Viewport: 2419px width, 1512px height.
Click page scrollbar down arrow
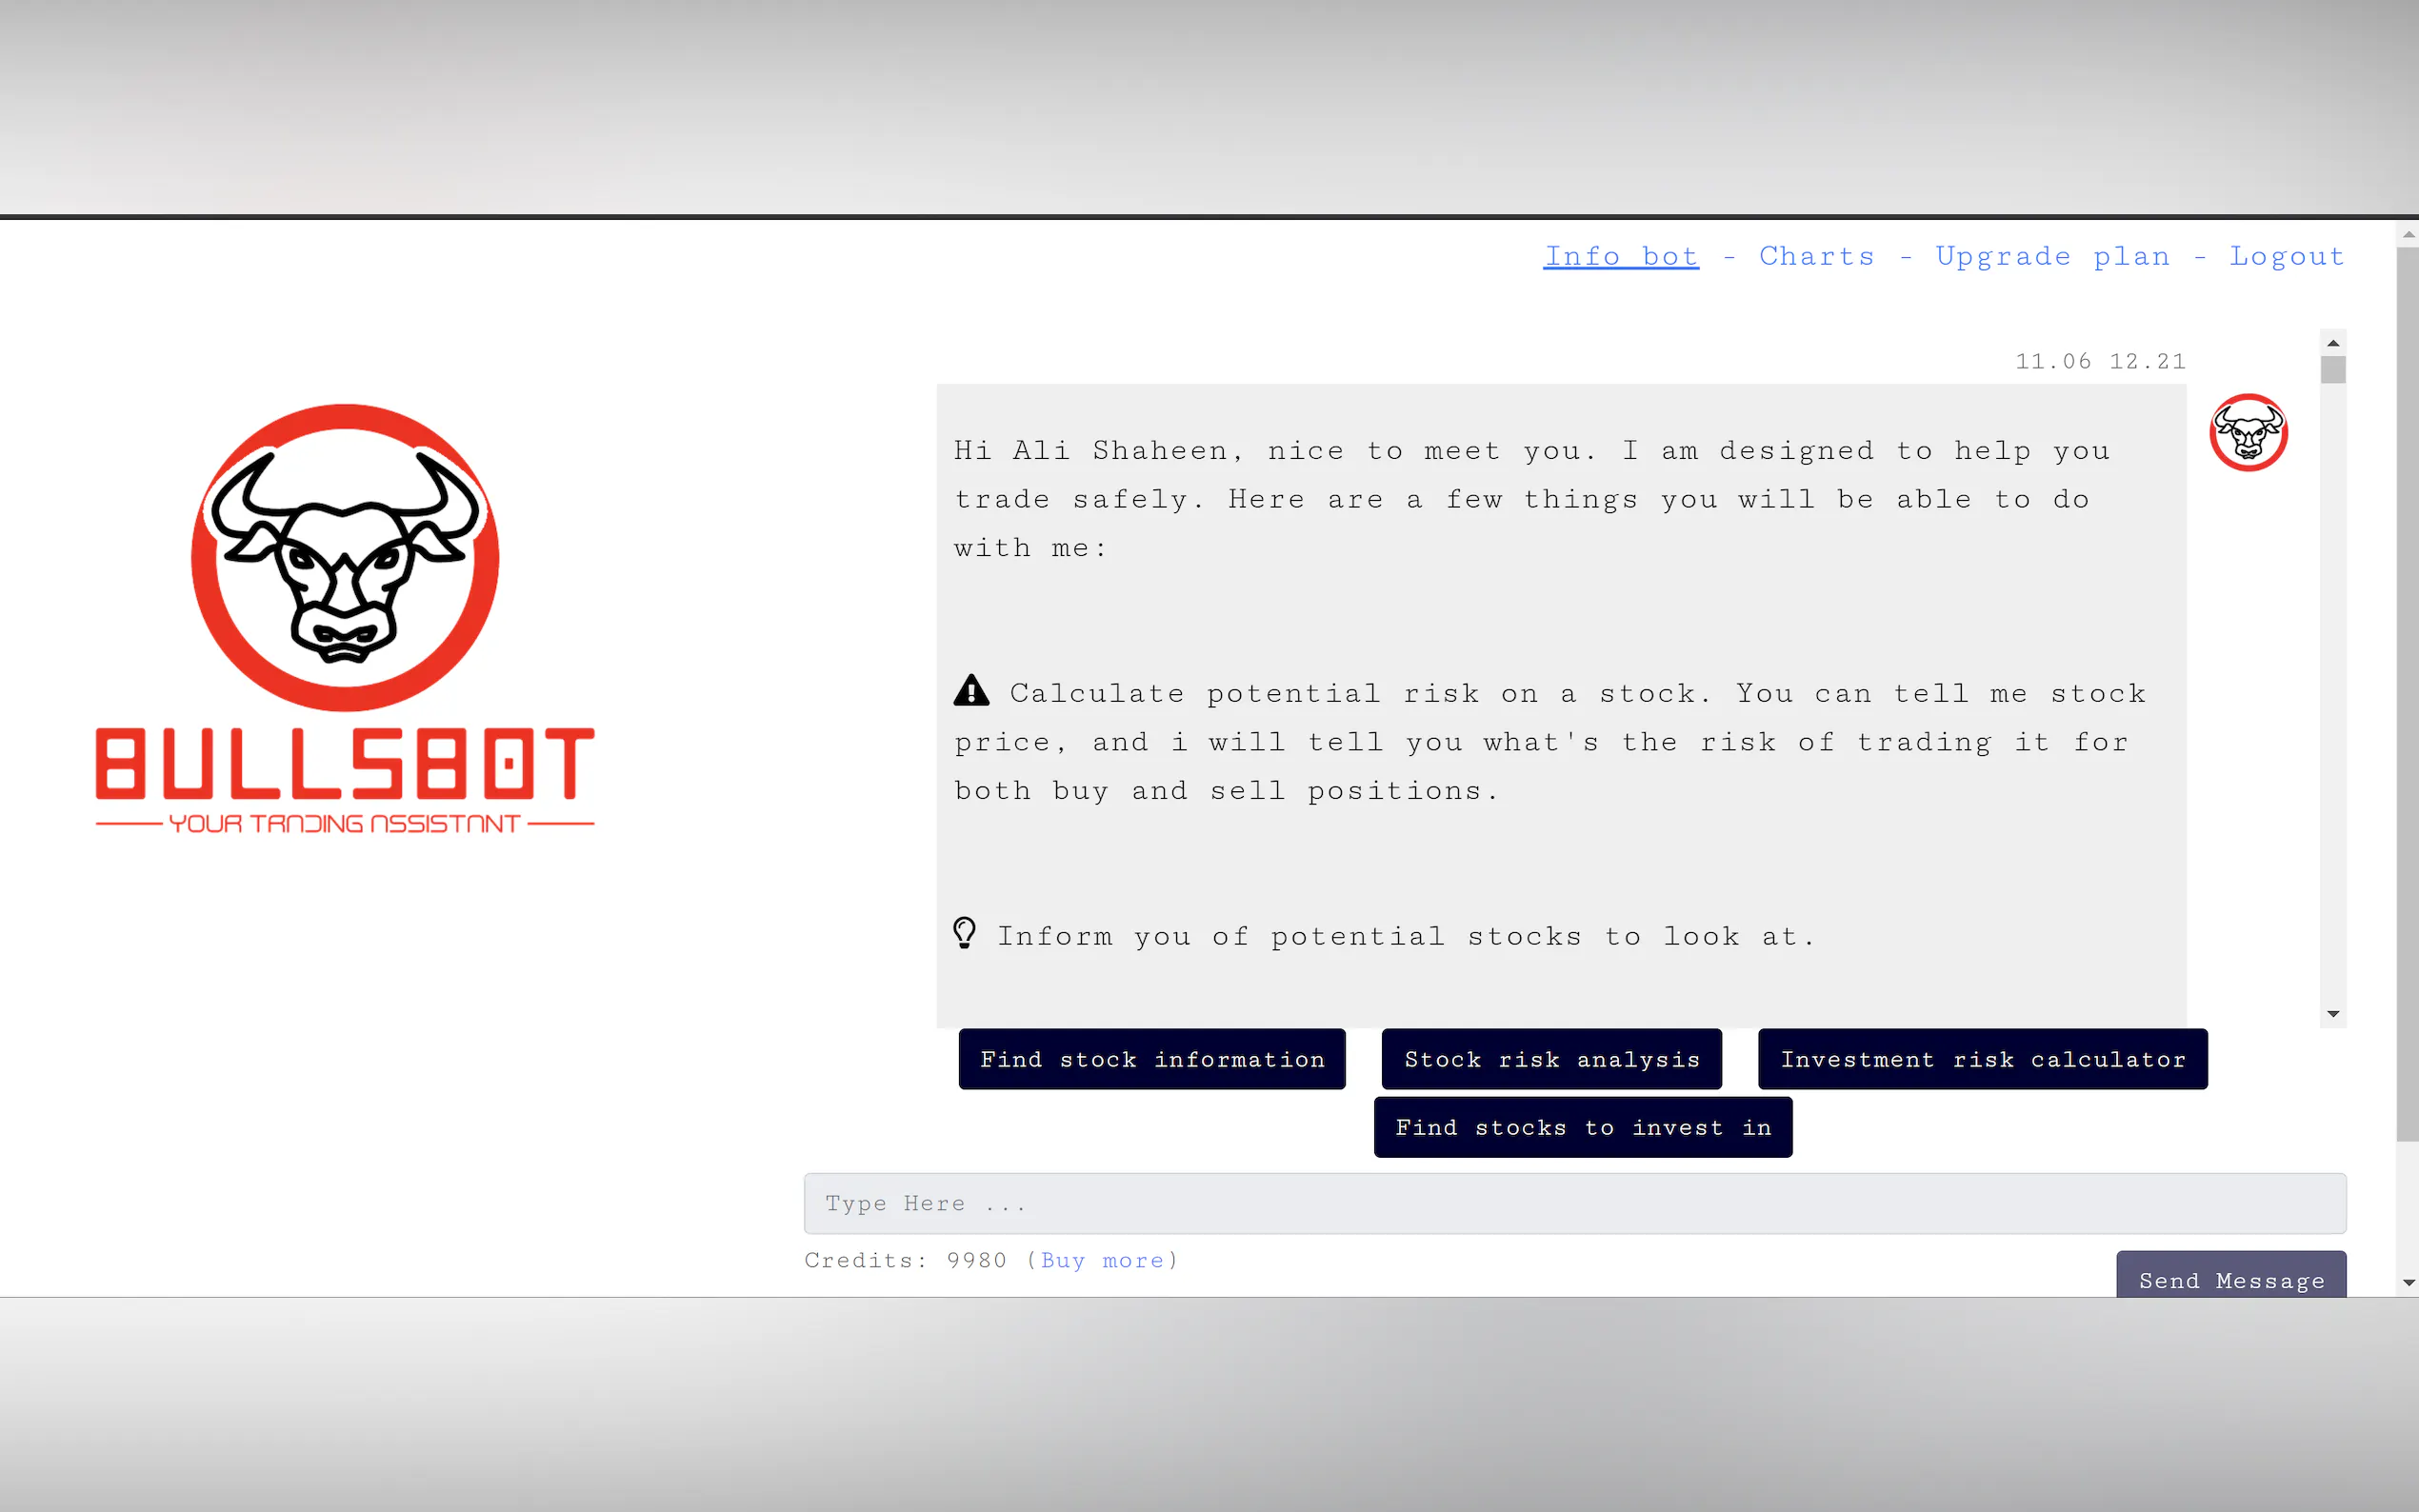2408,1283
